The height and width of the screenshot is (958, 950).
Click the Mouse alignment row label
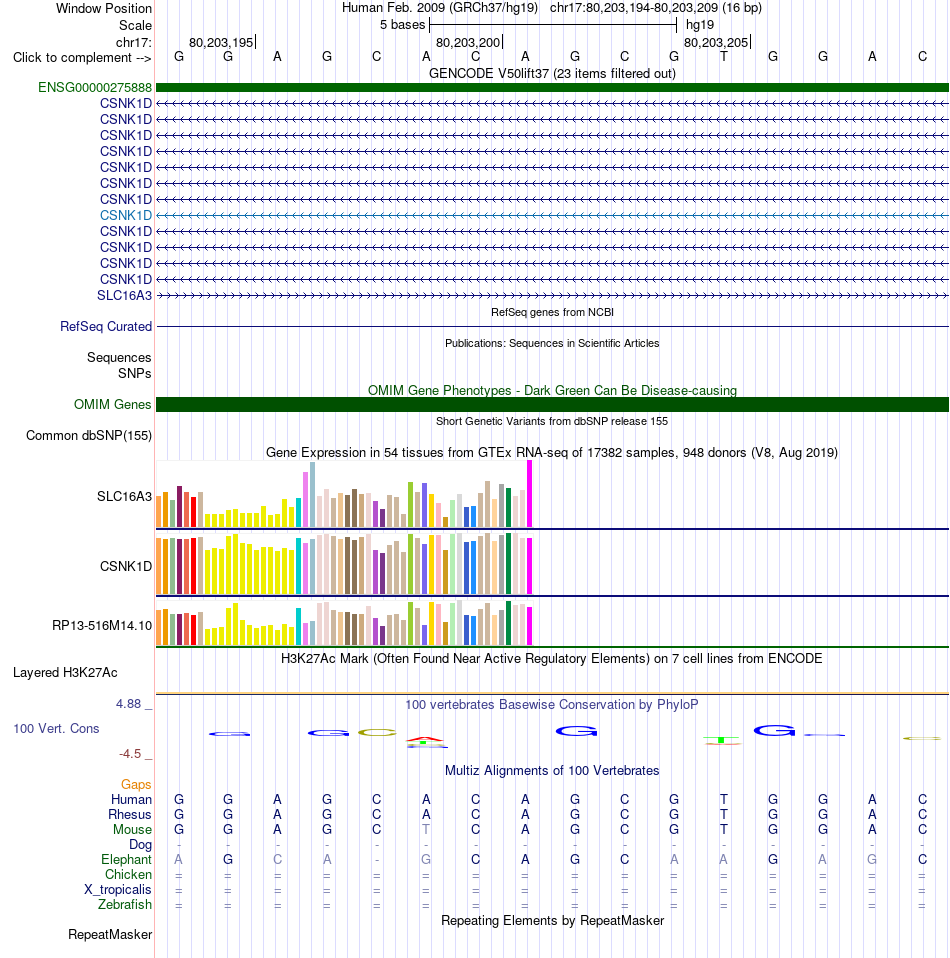click(132, 830)
